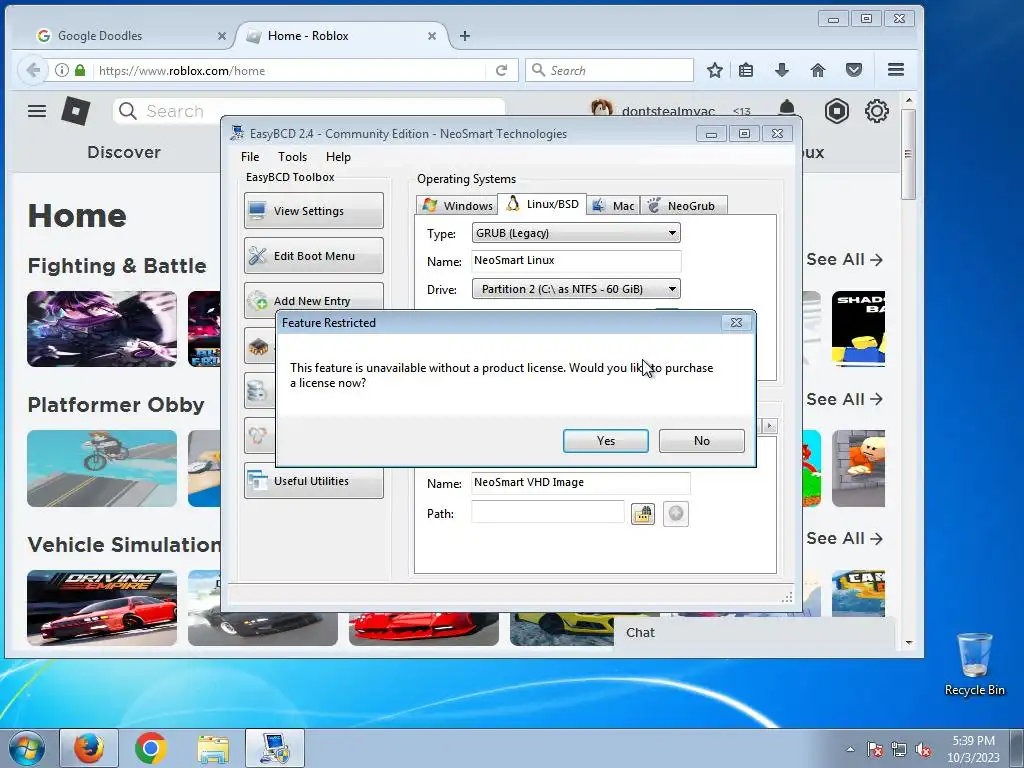Image resolution: width=1024 pixels, height=768 pixels.
Task: Show site information icon in address bar
Action: pos(61,71)
